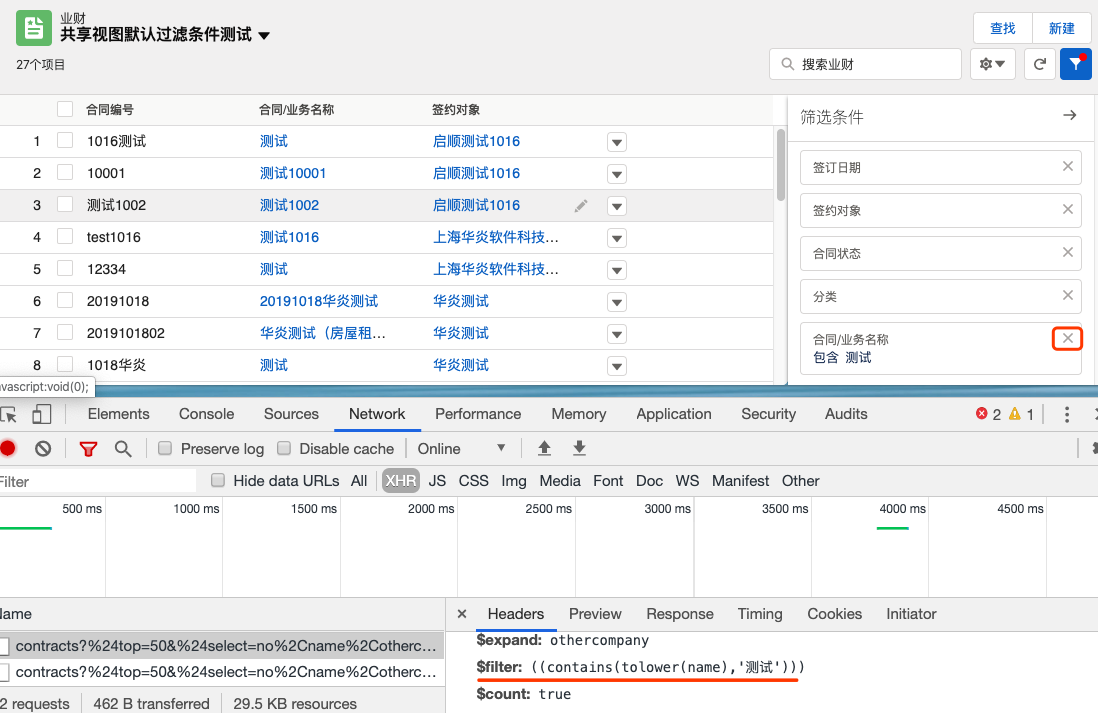Image resolution: width=1098 pixels, height=713 pixels.
Task: Check the 10001 row checkbox
Action: click(x=65, y=172)
